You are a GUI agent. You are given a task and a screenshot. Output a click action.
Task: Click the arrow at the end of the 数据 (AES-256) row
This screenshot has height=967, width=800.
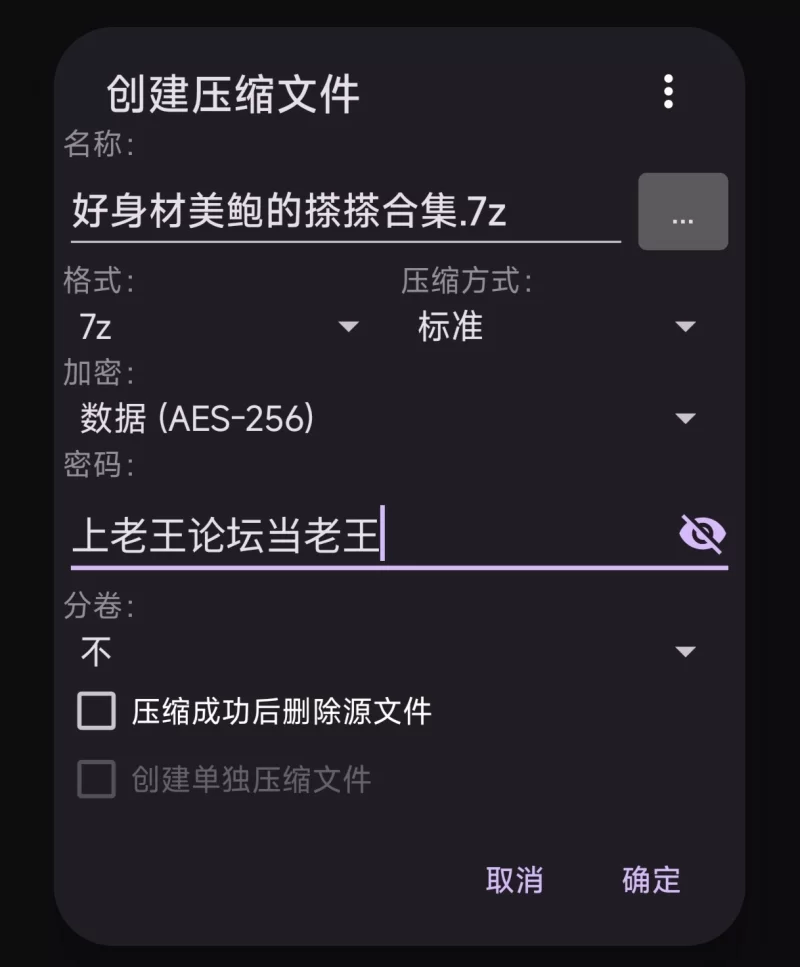tap(685, 419)
